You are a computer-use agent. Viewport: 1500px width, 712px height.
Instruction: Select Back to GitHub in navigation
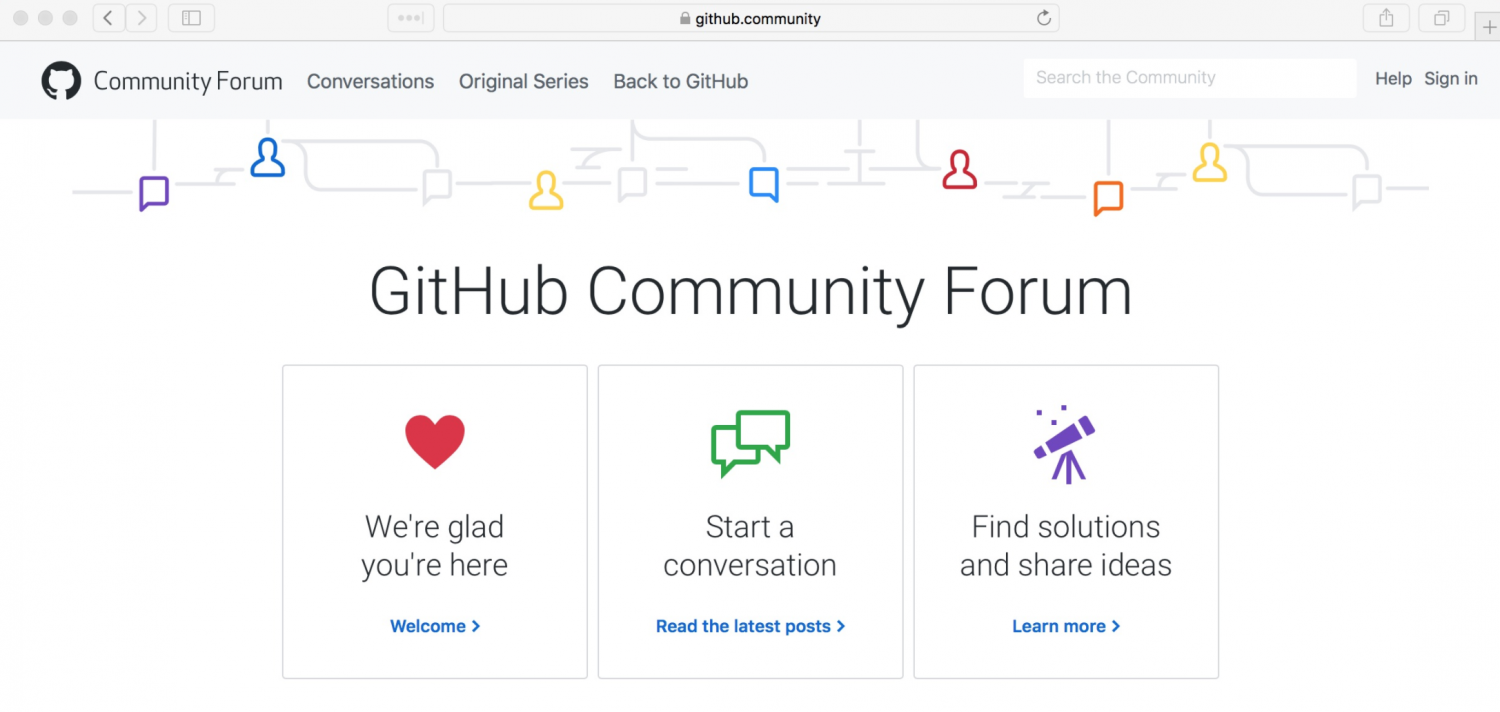click(681, 82)
